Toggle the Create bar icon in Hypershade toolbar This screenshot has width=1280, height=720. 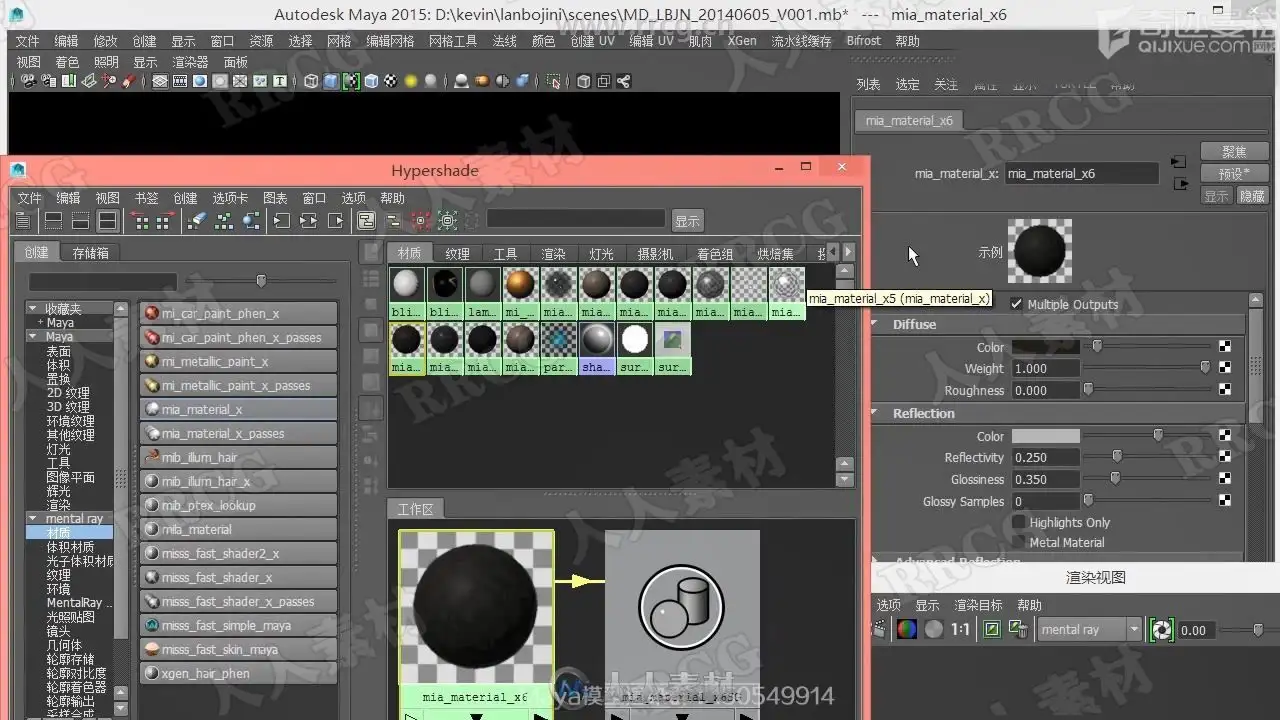[23, 221]
